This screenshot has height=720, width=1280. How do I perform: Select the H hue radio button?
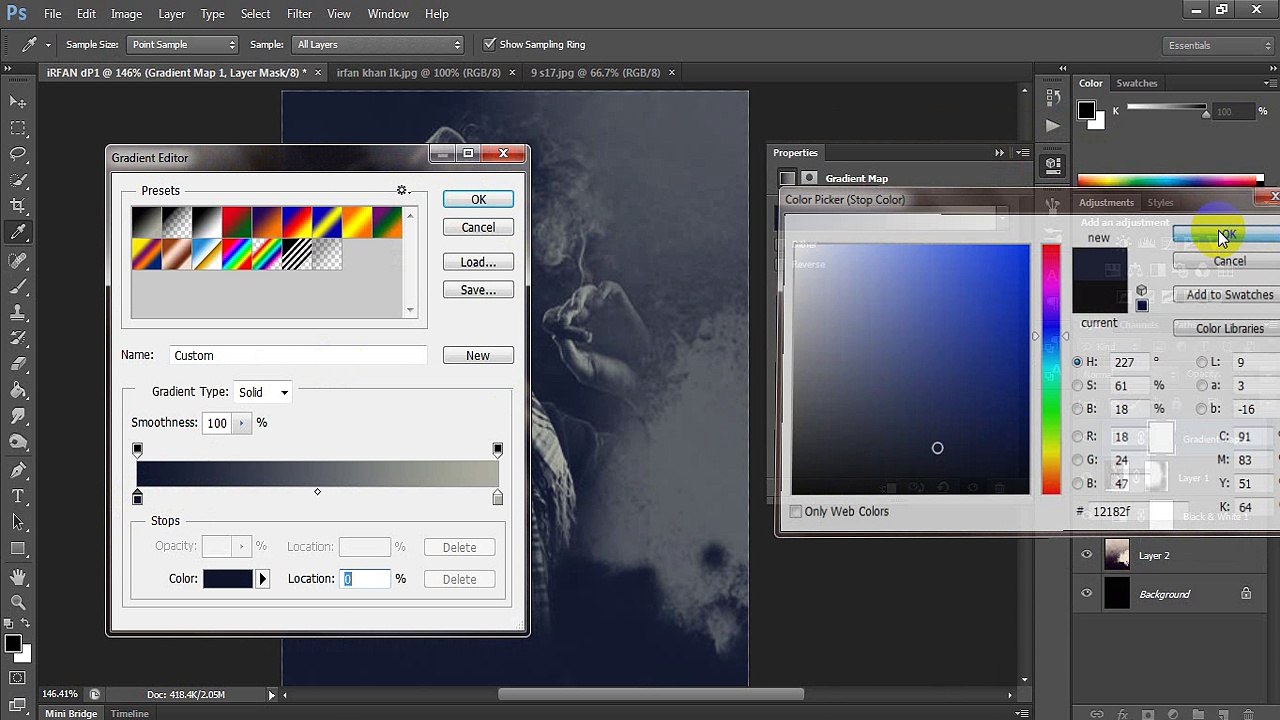(x=1077, y=362)
